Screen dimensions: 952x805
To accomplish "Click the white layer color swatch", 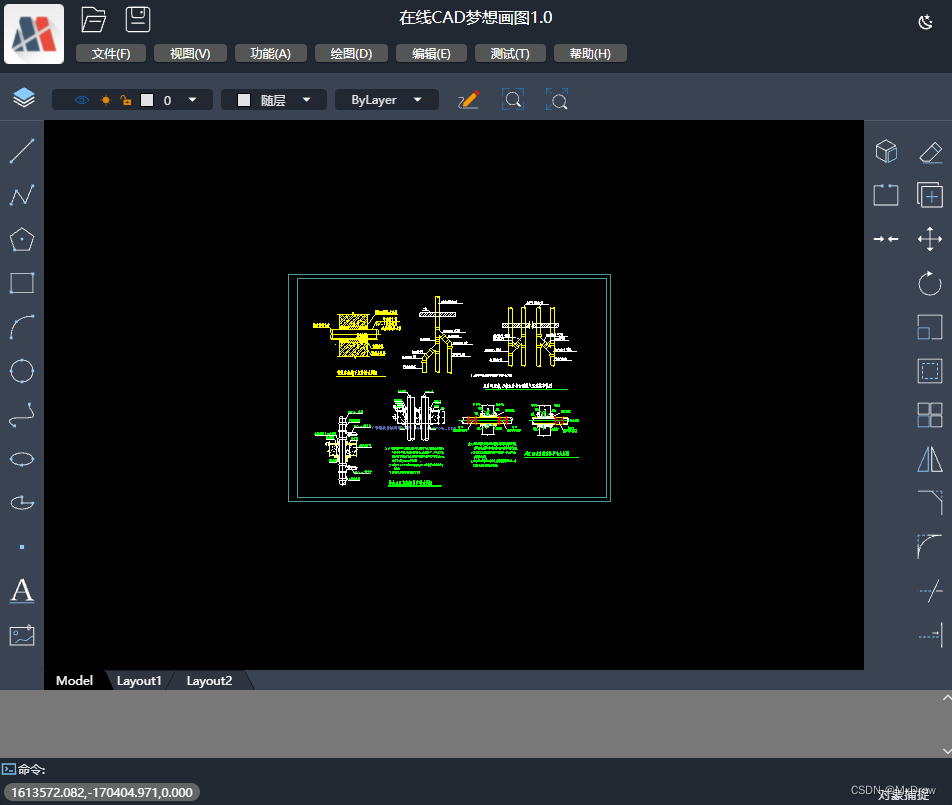I will click(148, 99).
